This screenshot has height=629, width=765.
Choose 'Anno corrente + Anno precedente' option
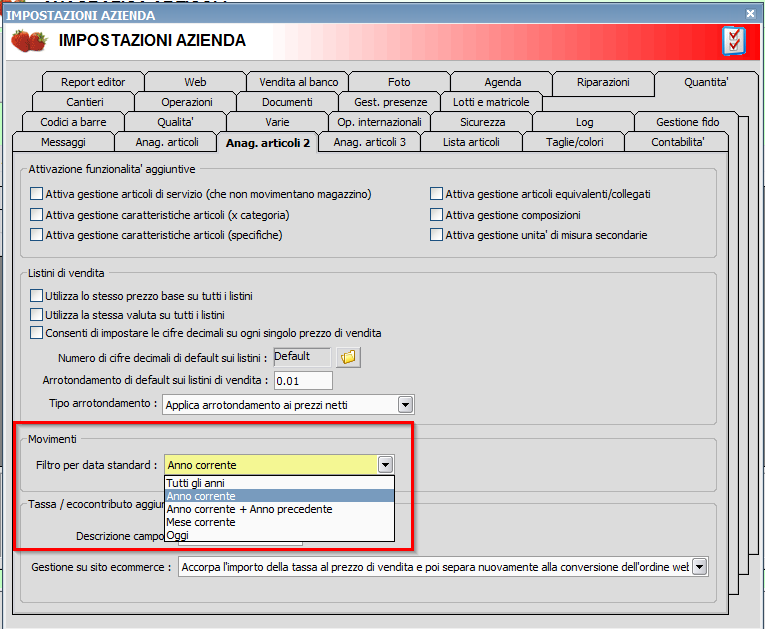pyautogui.click(x=280, y=509)
